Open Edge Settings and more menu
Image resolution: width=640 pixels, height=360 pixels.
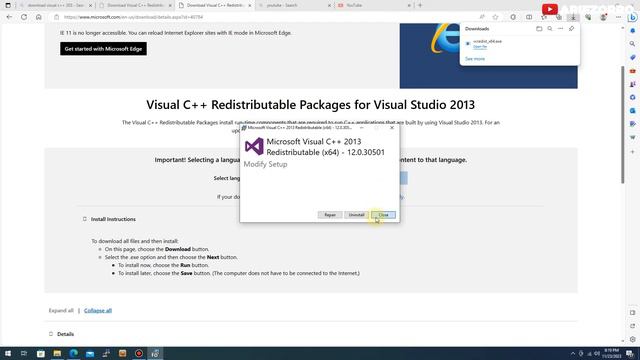pyautogui.click(x=618, y=17)
